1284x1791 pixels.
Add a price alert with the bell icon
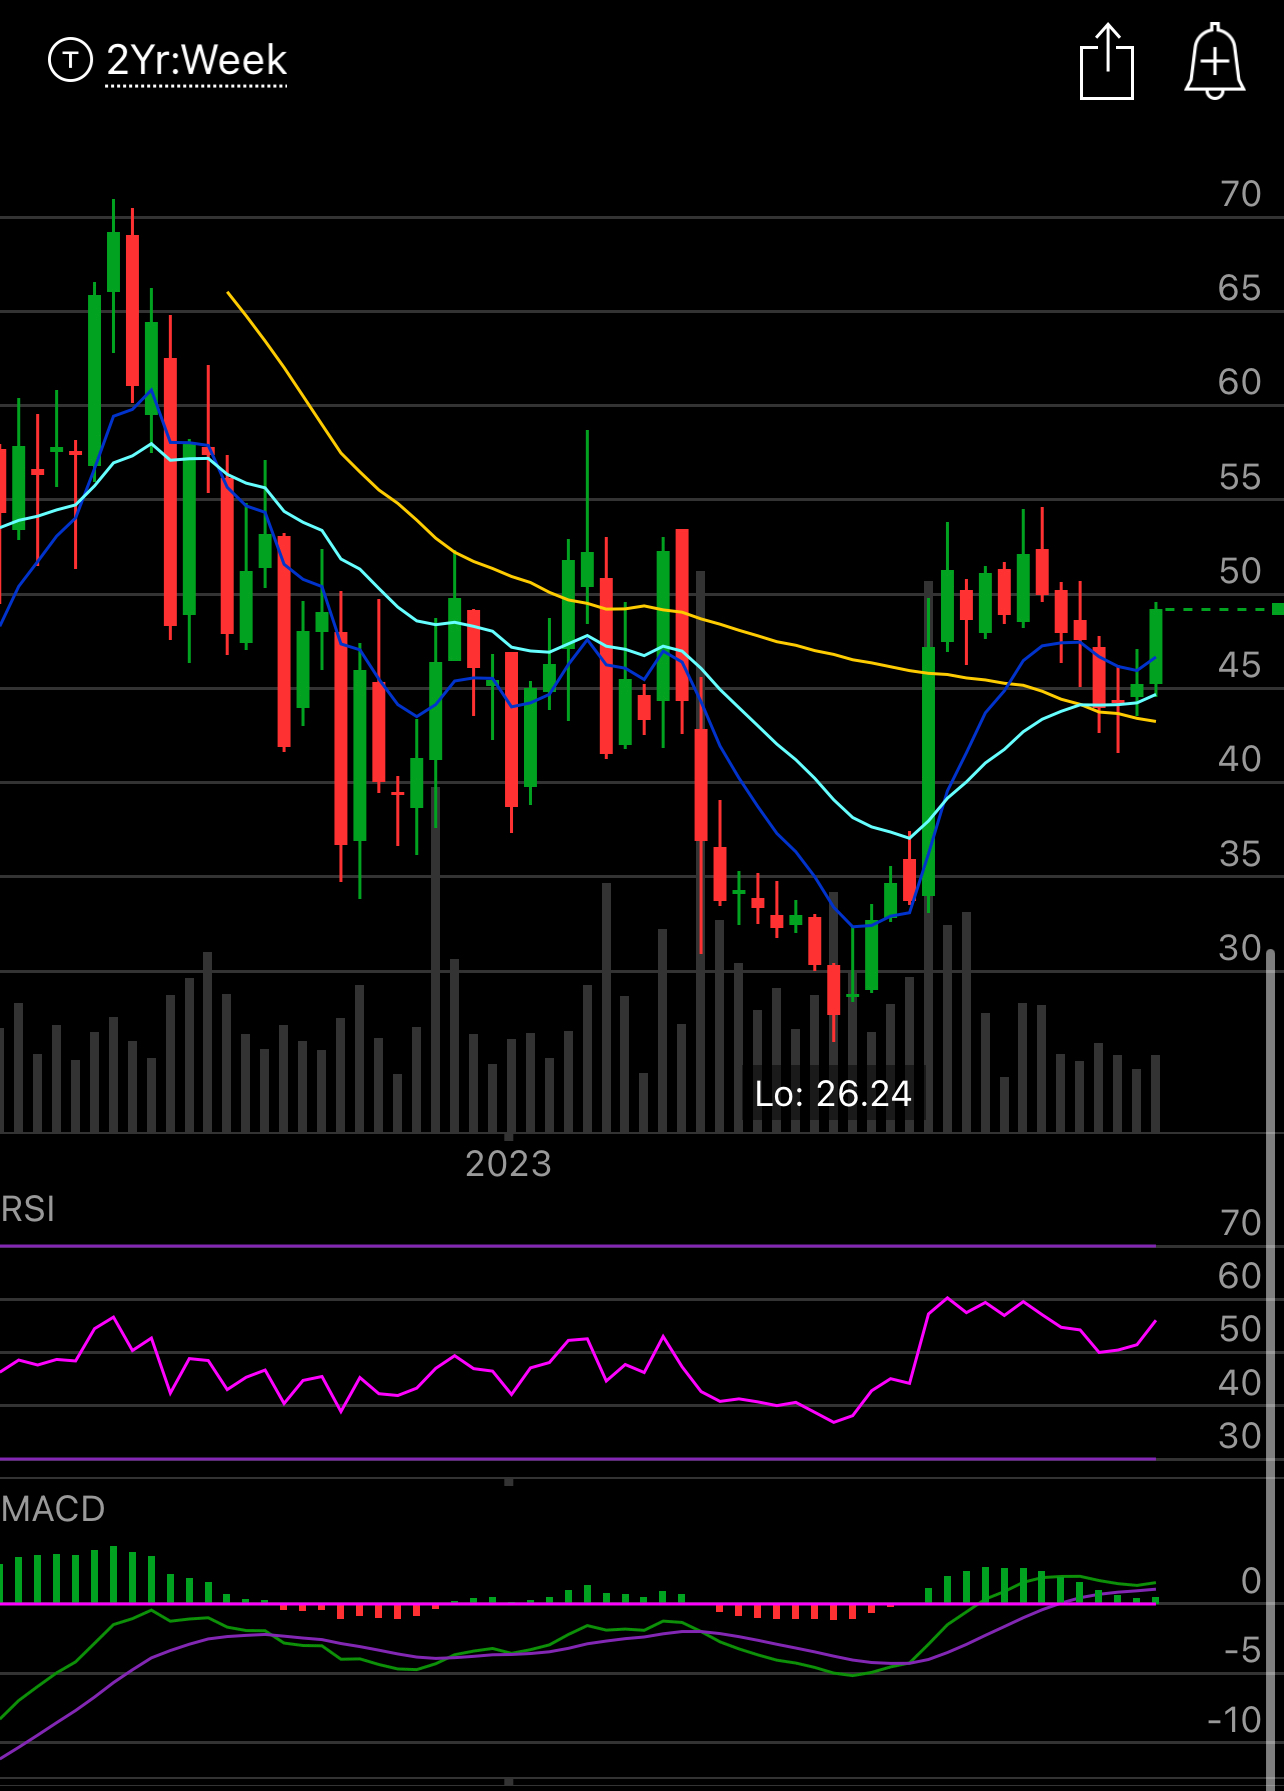click(x=1215, y=61)
